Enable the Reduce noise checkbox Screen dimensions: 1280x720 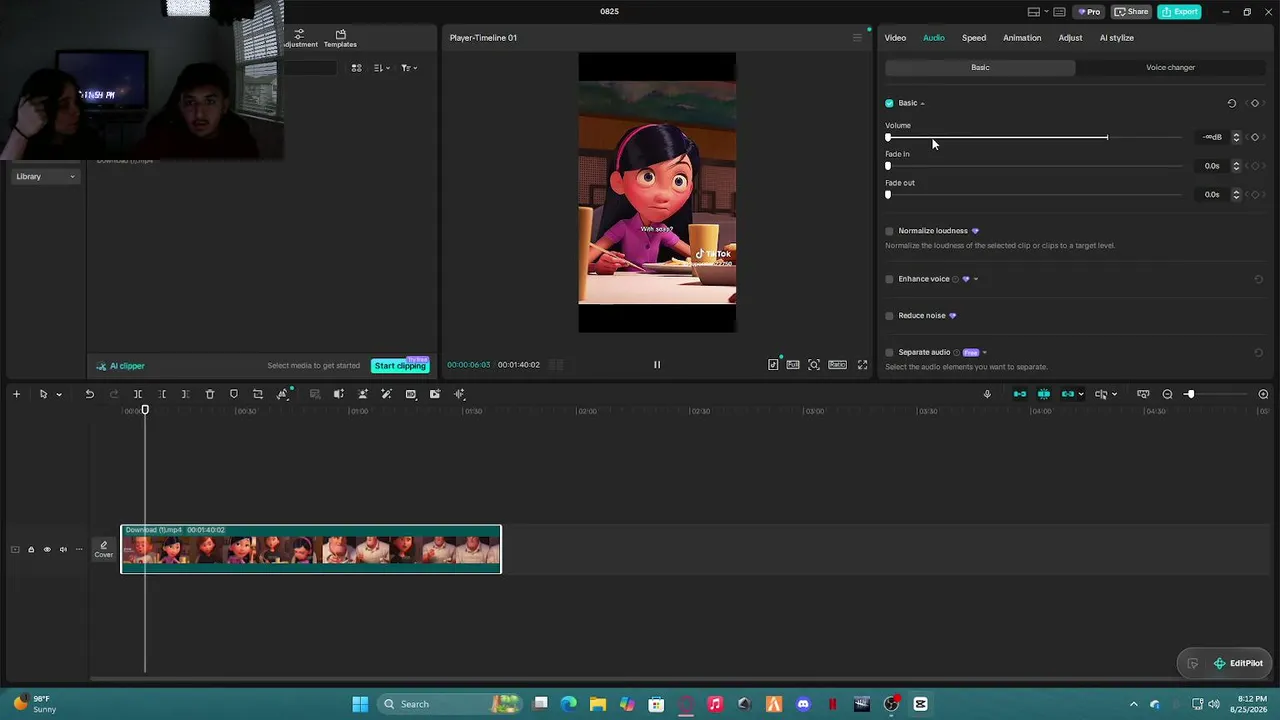pos(889,316)
